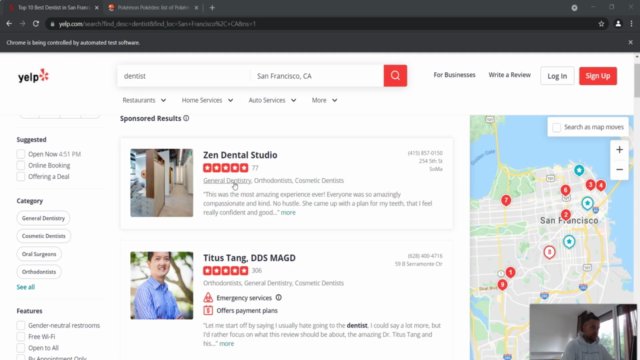
Task: Check Offering a Deal filter
Action: 21,176
